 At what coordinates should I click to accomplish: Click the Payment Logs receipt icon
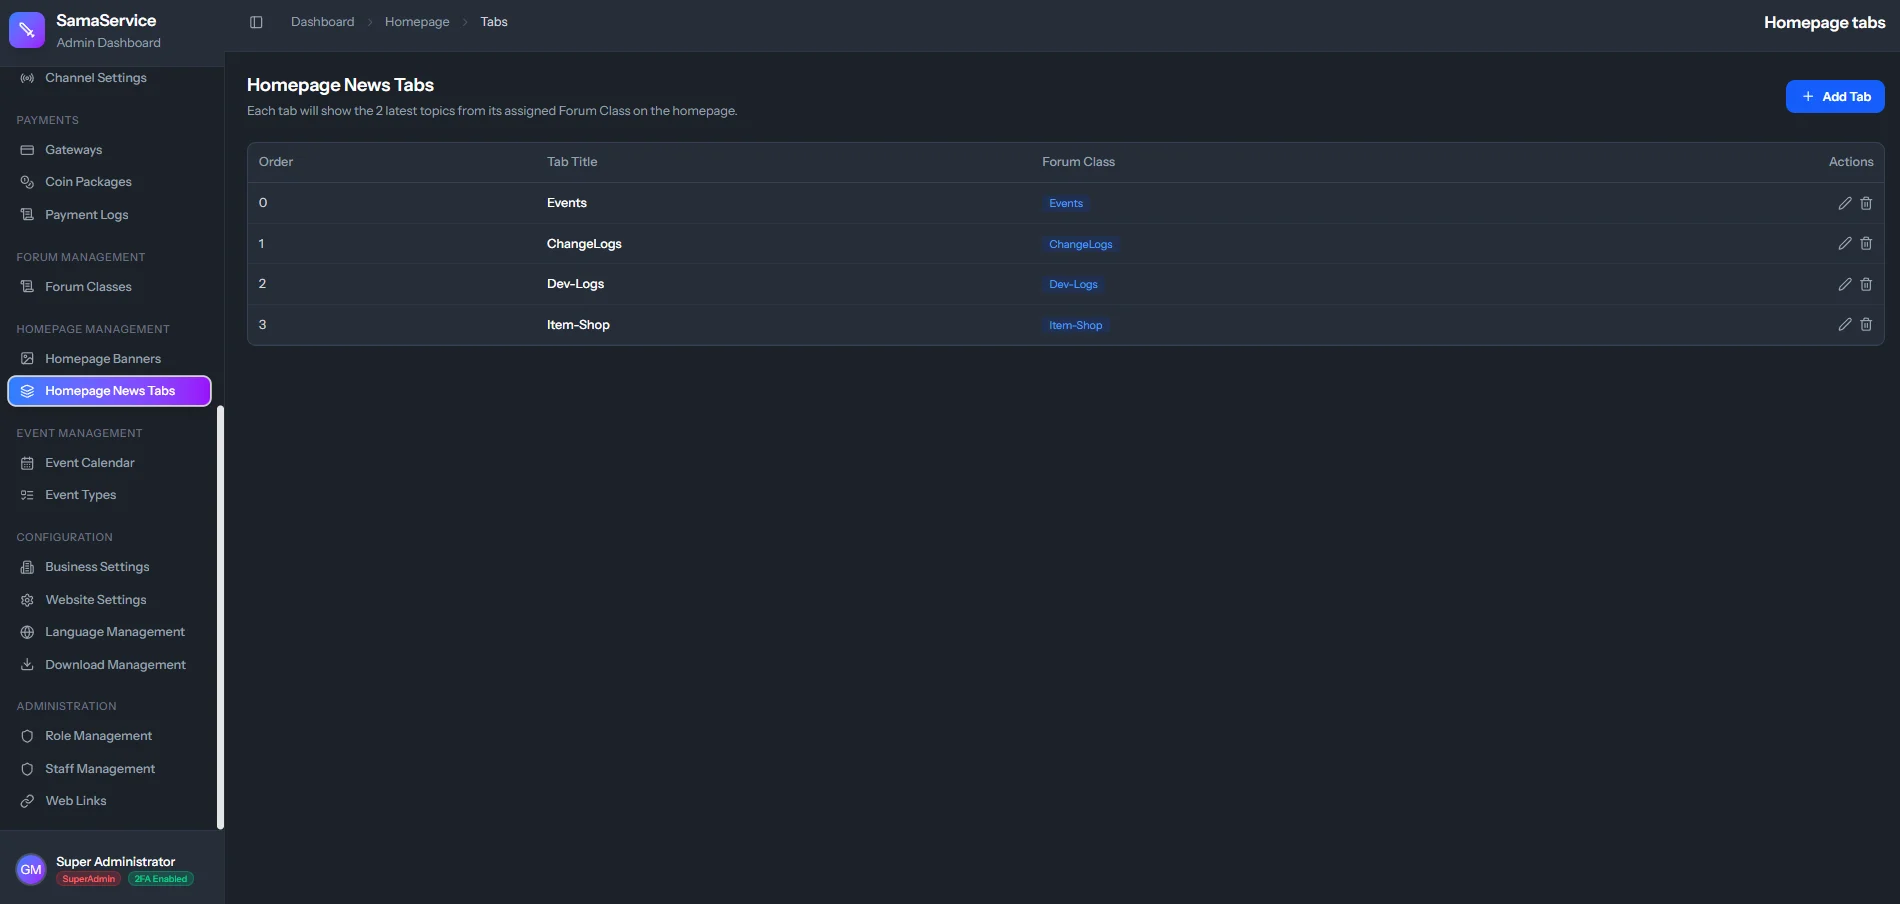point(27,215)
